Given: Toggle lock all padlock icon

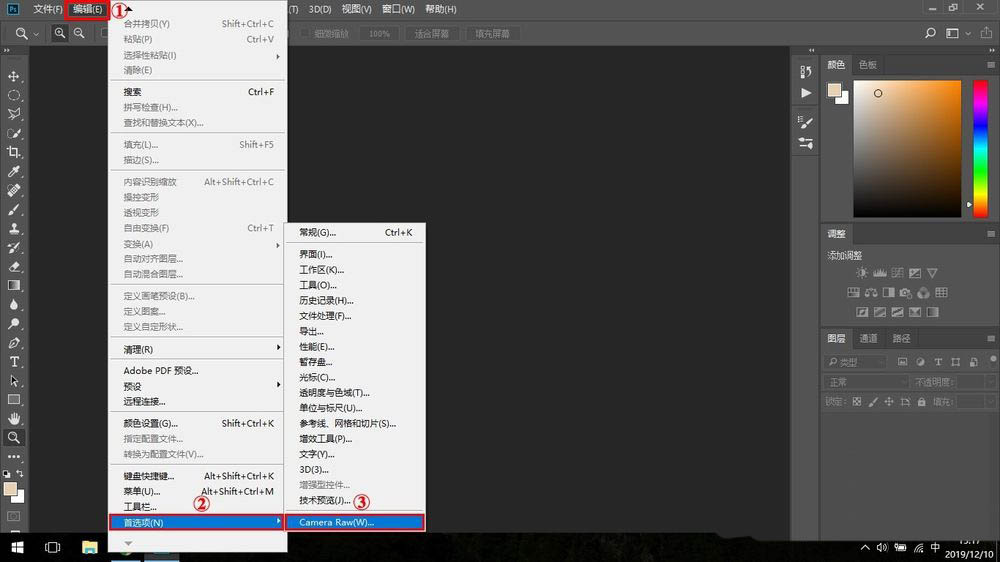Looking at the screenshot, I should (922, 402).
